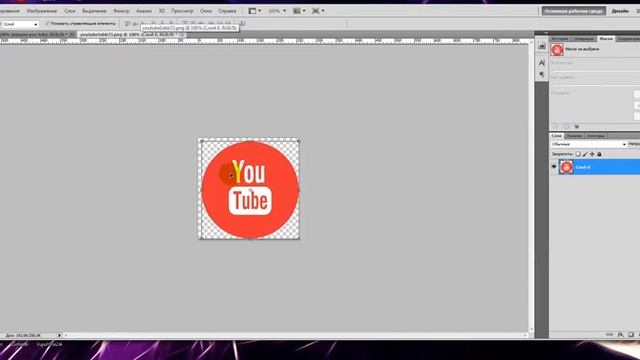This screenshot has height=360, width=640.
Task: Open the Character panel icon in the dock
Action: pyautogui.click(x=542, y=62)
